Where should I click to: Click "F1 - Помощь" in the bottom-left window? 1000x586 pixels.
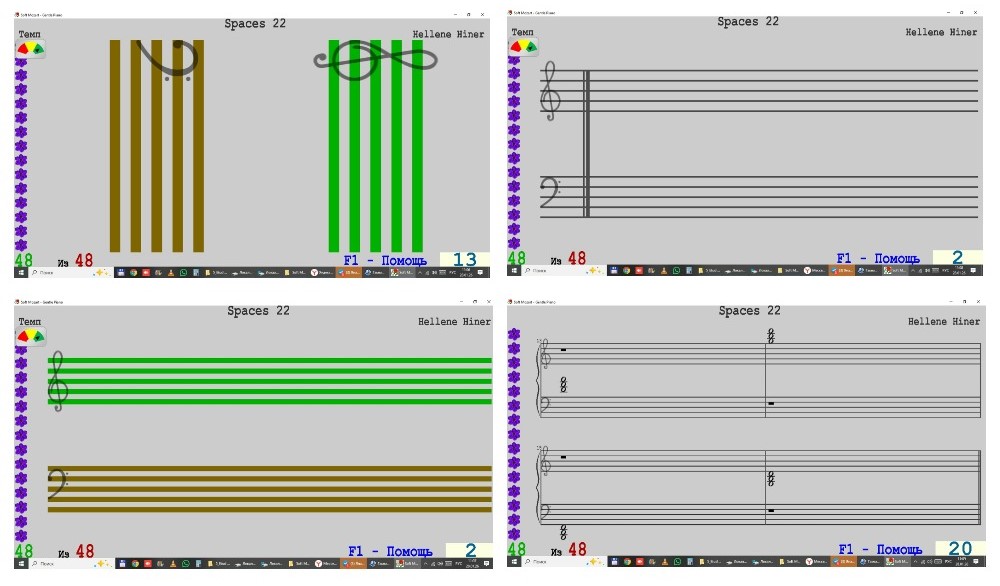tap(390, 551)
